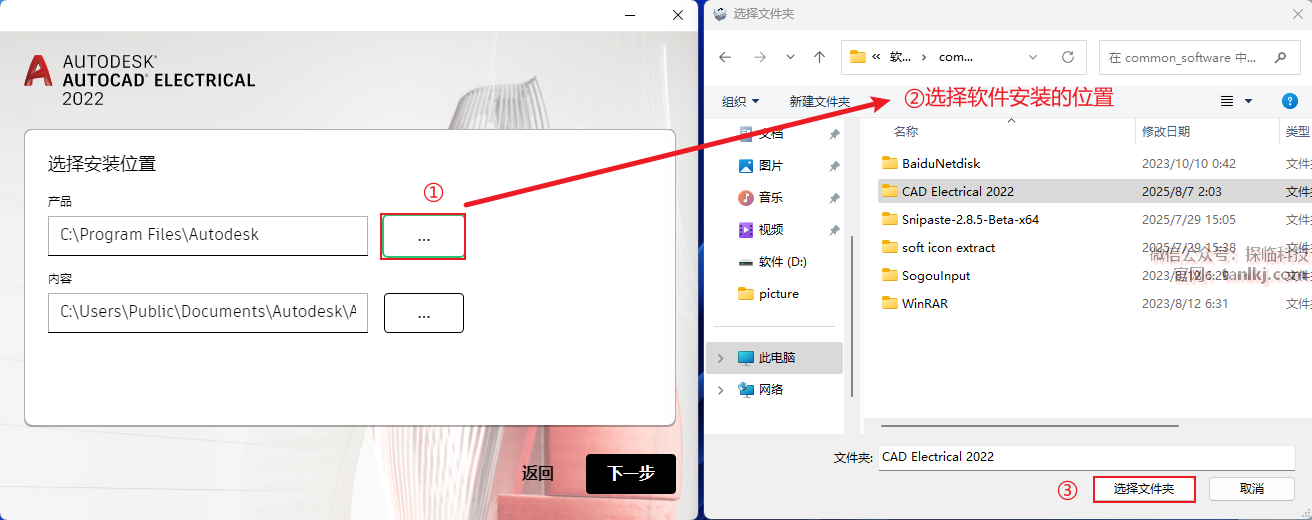The width and height of the screenshot is (1312, 520).
Task: Open 软件 (D:) drive in navigation pane
Action: pos(782,261)
